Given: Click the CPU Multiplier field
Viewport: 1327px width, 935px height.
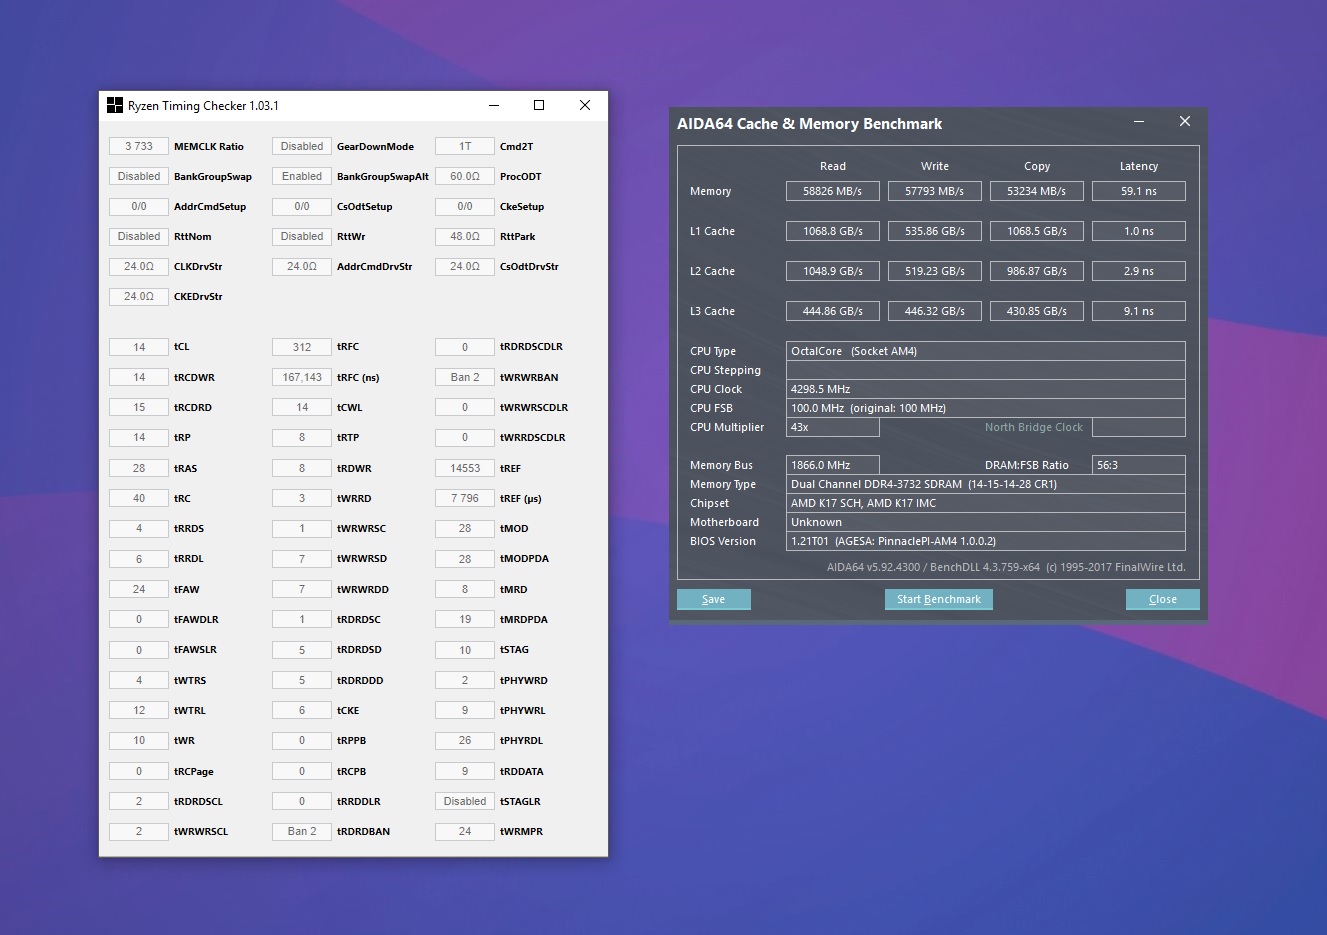Looking at the screenshot, I should [833, 427].
